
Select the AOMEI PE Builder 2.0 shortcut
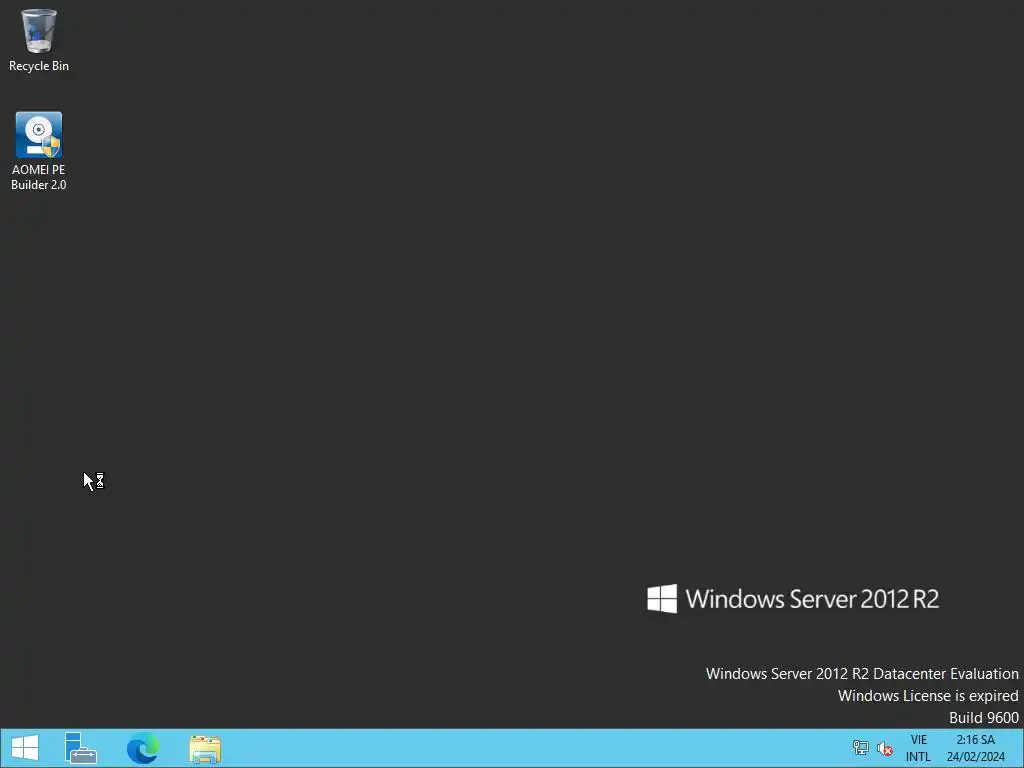click(x=39, y=151)
